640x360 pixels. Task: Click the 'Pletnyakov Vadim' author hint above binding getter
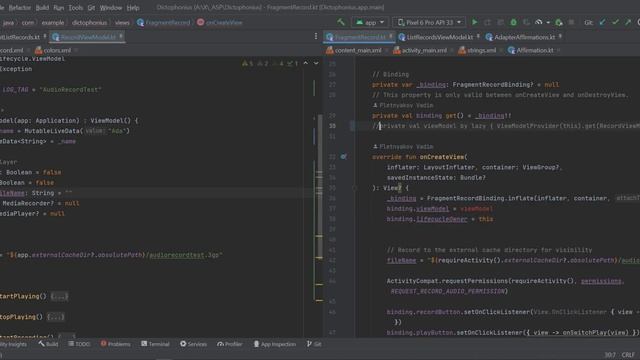click(x=403, y=105)
